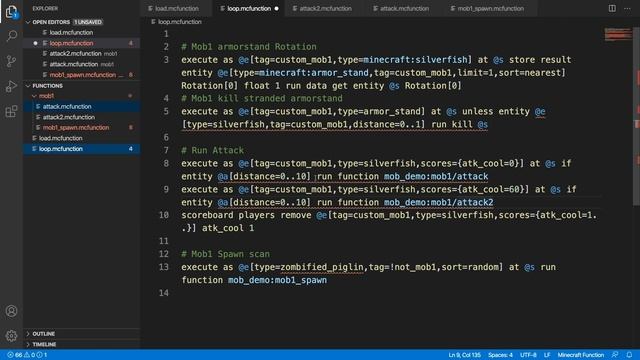Follow mob_demo:mob1_spawn function link

click(277, 280)
